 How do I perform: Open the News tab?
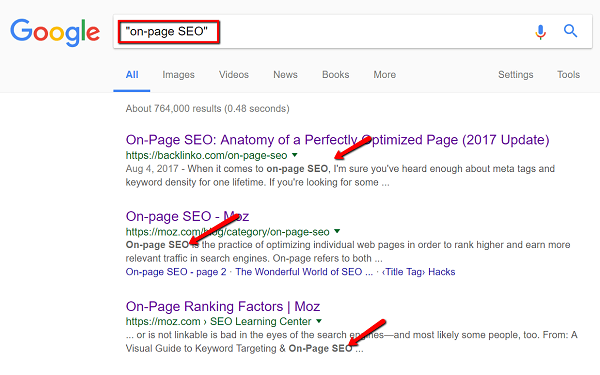coord(285,75)
